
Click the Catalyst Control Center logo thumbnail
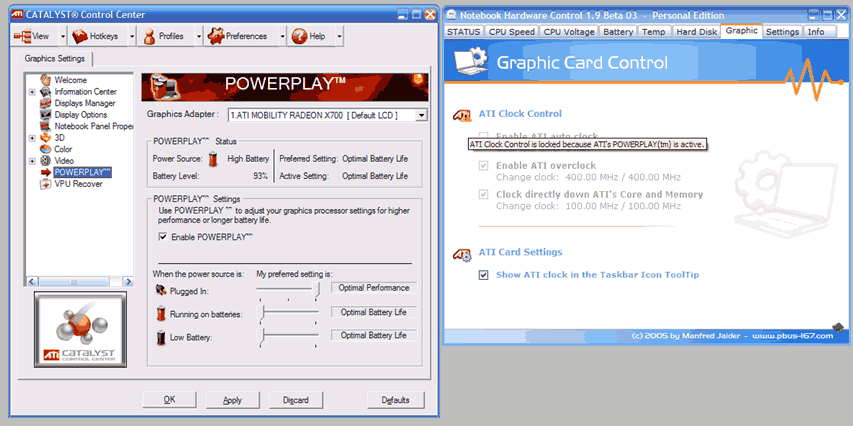pyautogui.click(x=80, y=329)
